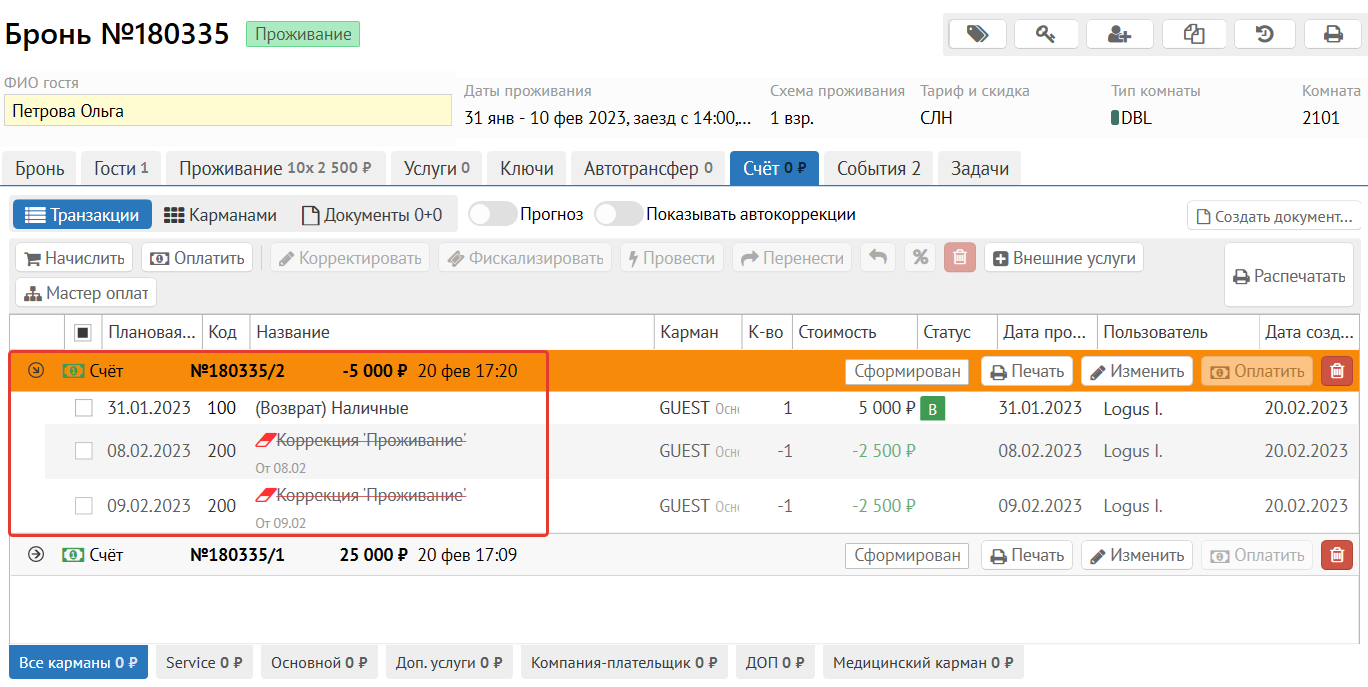The width and height of the screenshot is (1368, 687).
Task: Delete invoice №180335/1 with red trash icon
Action: [x=1337, y=555]
